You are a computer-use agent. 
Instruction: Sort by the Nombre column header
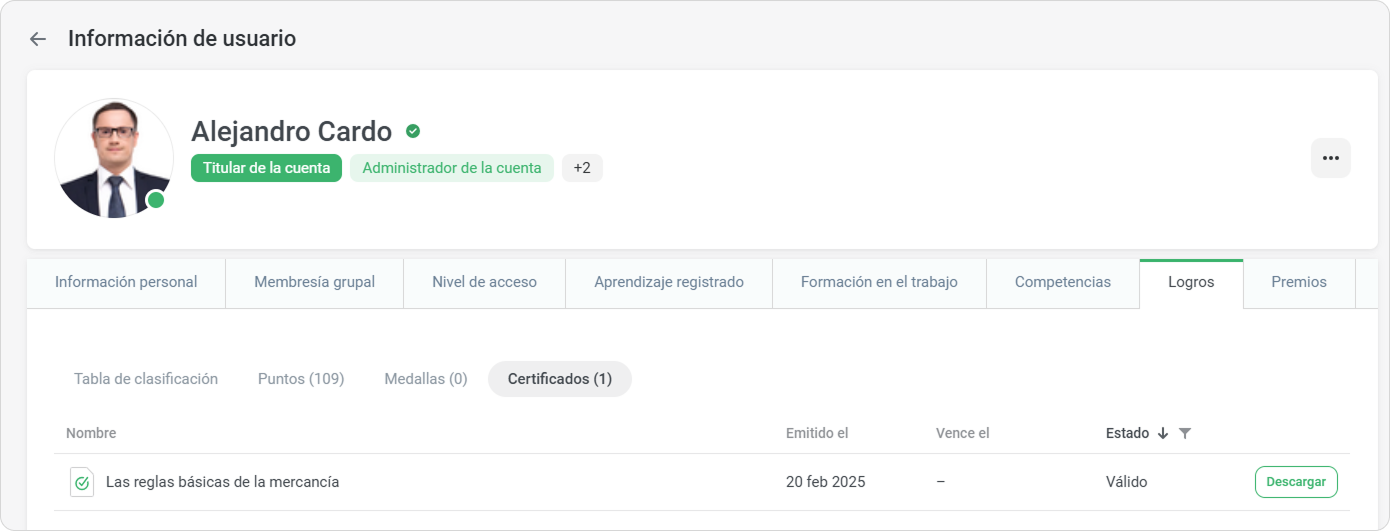pos(91,433)
